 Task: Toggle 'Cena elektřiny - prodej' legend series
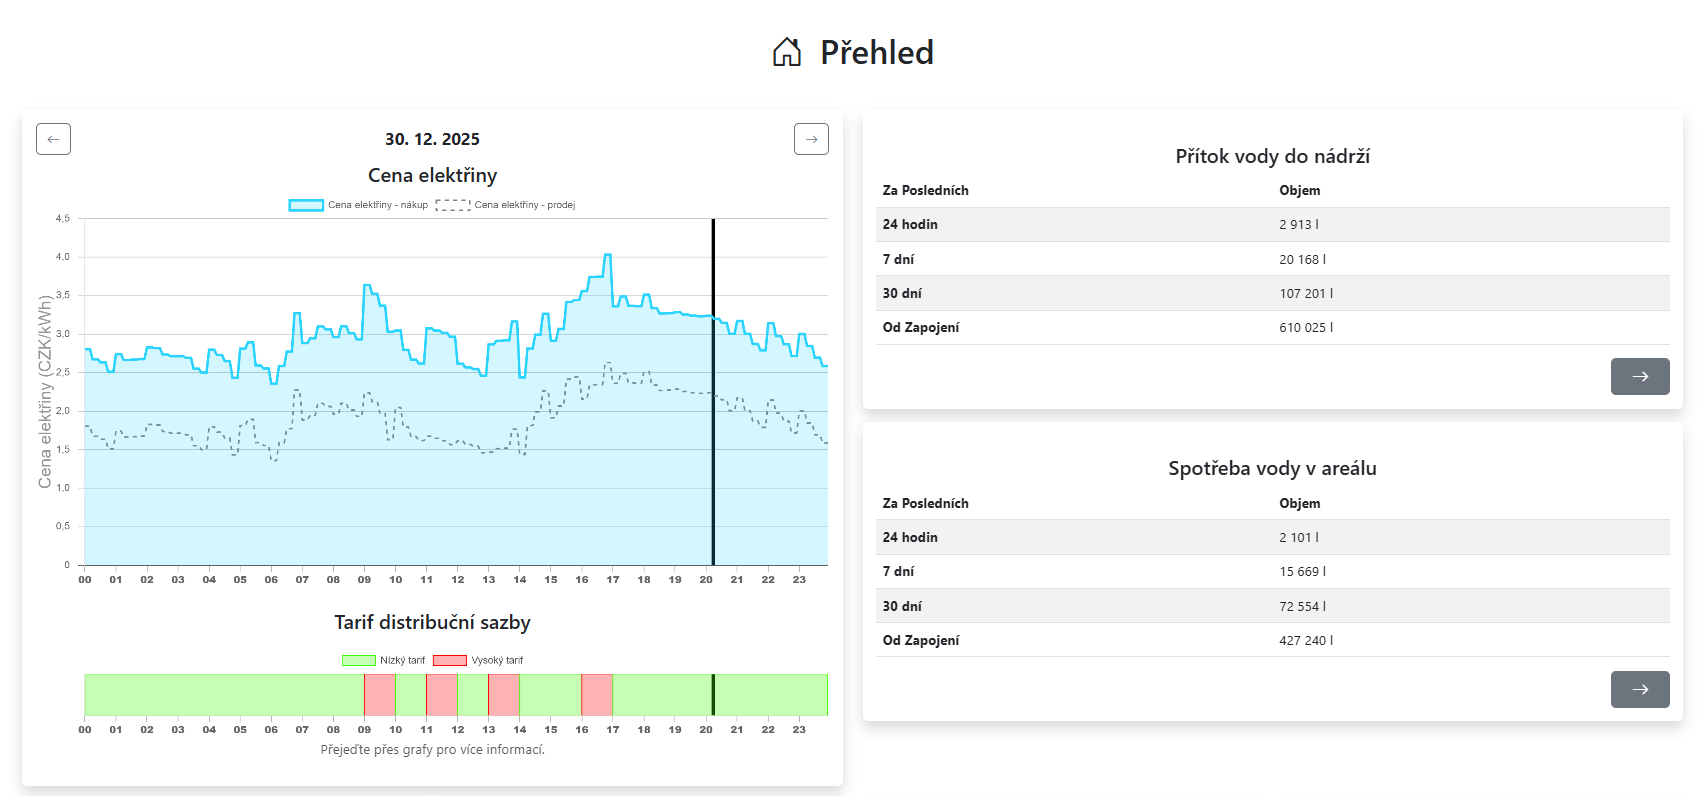[524, 205]
